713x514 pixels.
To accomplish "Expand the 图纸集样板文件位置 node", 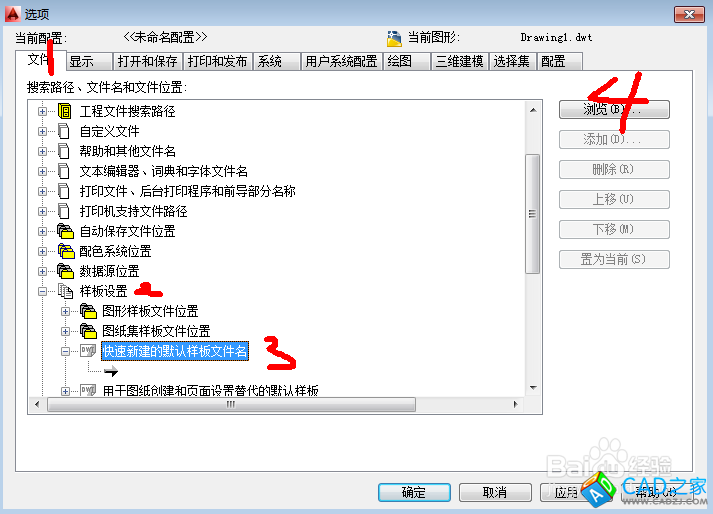I will 65,332.
